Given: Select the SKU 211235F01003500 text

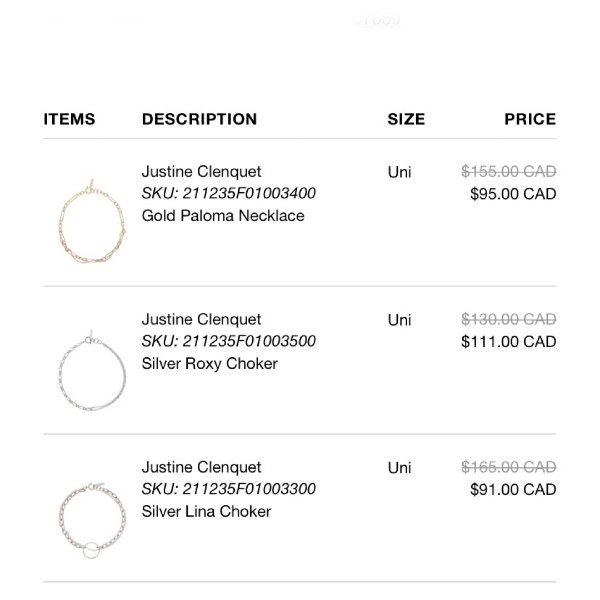Looking at the screenshot, I should 229,341.
